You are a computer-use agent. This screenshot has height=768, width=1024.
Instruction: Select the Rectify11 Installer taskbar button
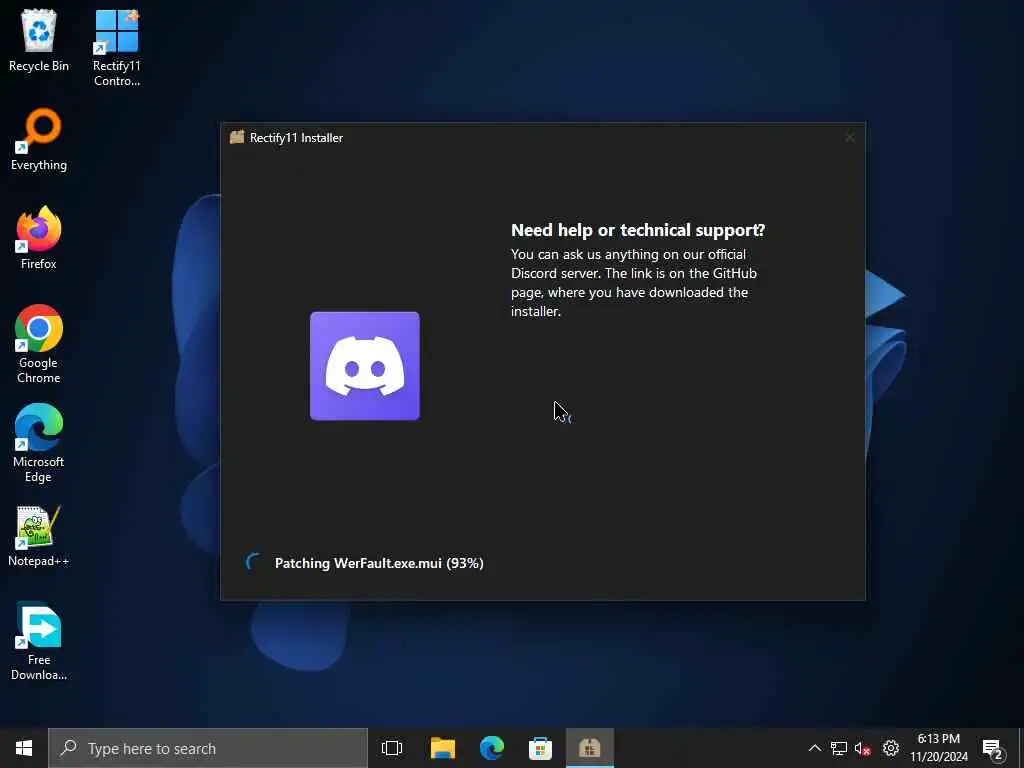pyautogui.click(x=590, y=748)
